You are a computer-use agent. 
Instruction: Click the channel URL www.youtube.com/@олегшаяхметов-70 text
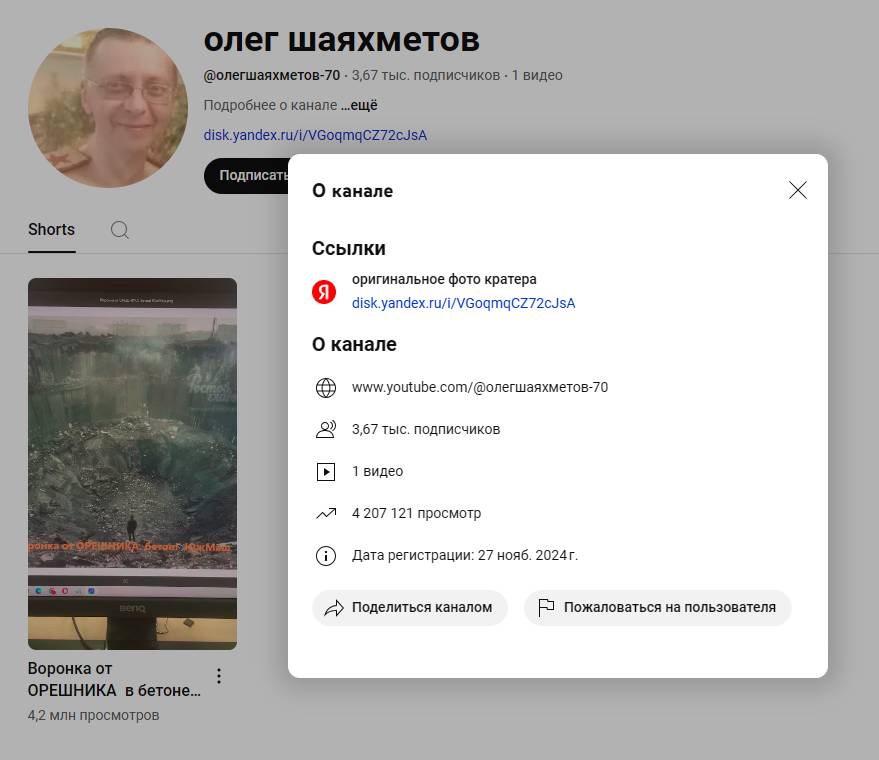click(x=480, y=387)
